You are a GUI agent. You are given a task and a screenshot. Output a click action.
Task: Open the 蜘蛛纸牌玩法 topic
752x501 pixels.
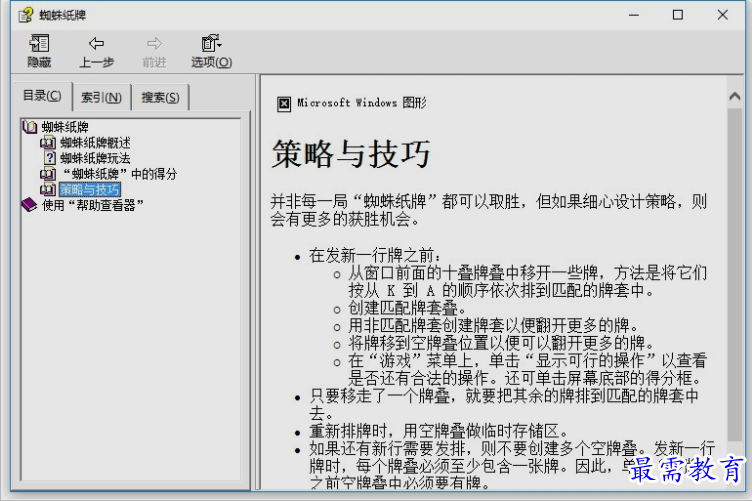coord(95,158)
